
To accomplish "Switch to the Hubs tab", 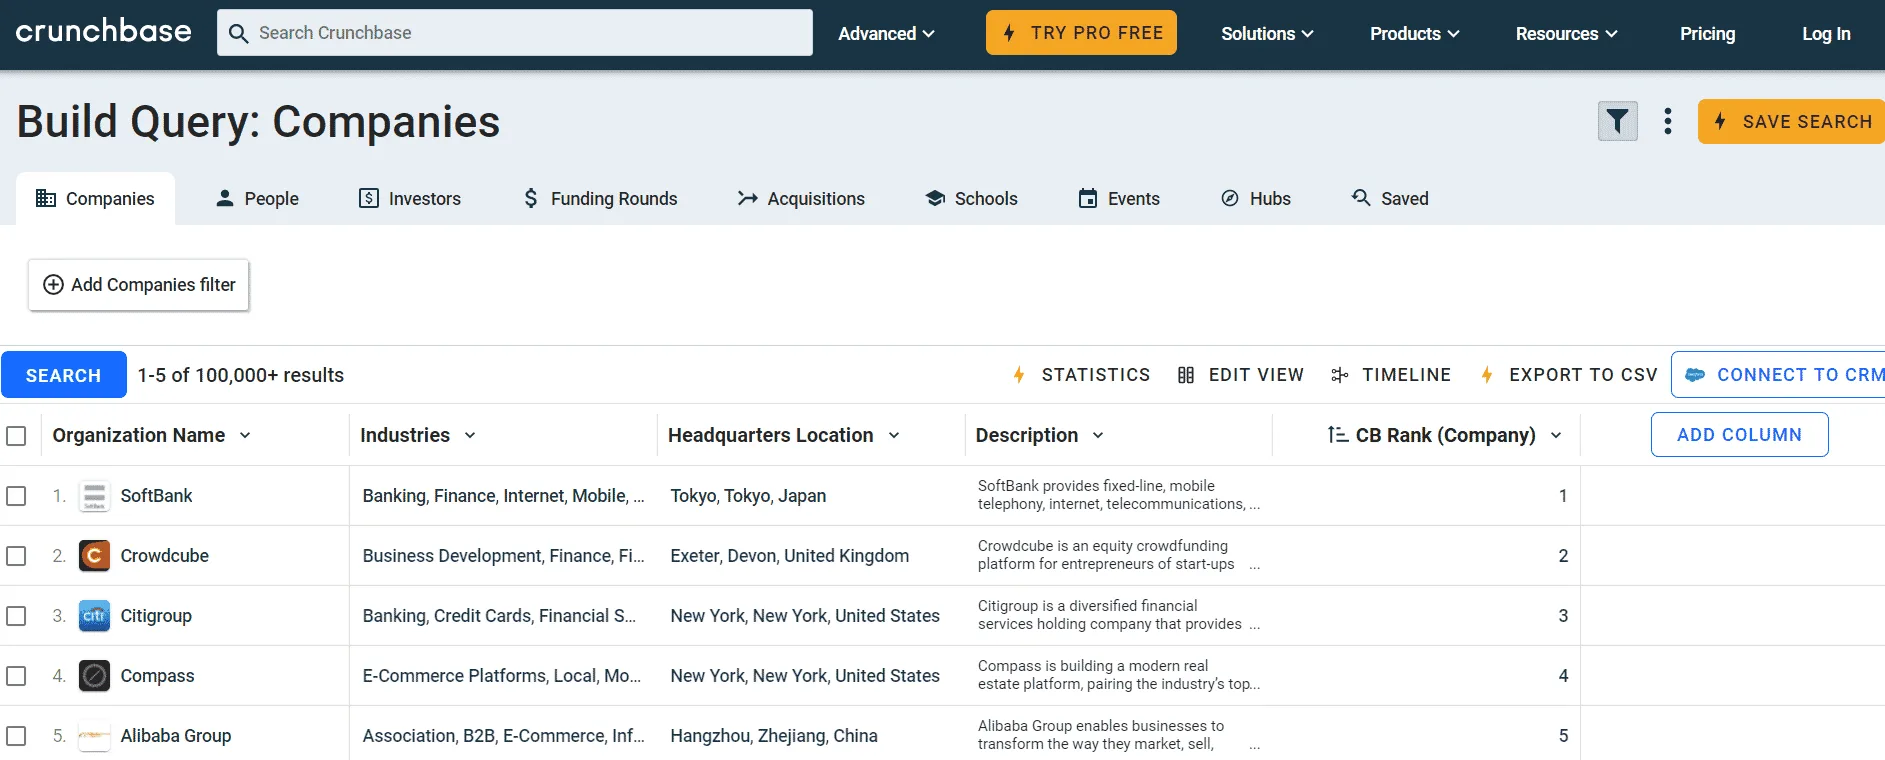I will 1256,199.
